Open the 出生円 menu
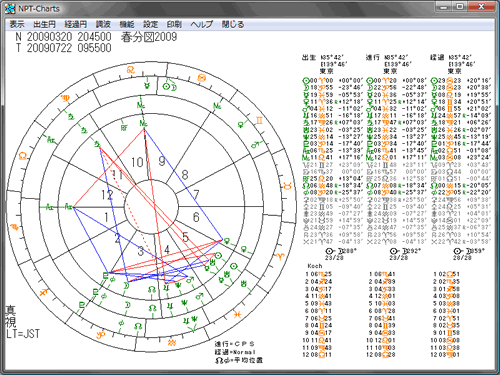This screenshot has width=500, height=375. coord(44,24)
